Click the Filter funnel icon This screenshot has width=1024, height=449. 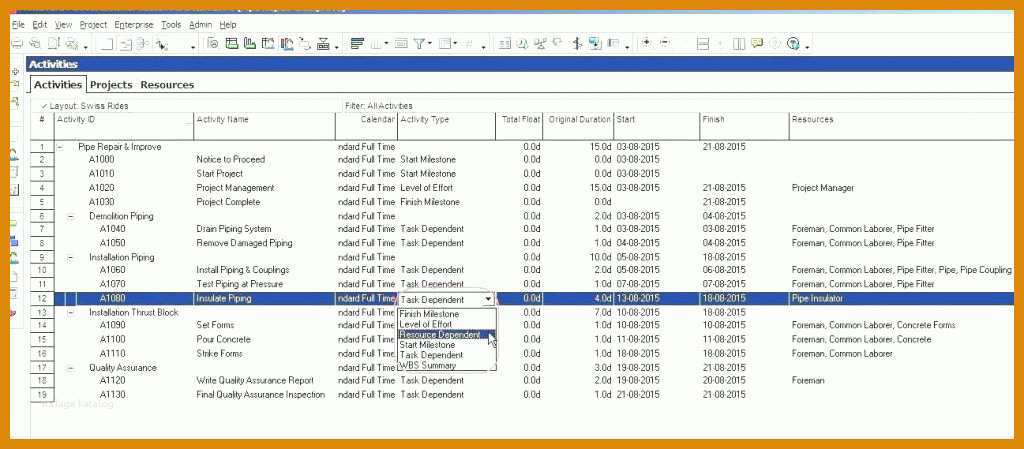(x=419, y=44)
